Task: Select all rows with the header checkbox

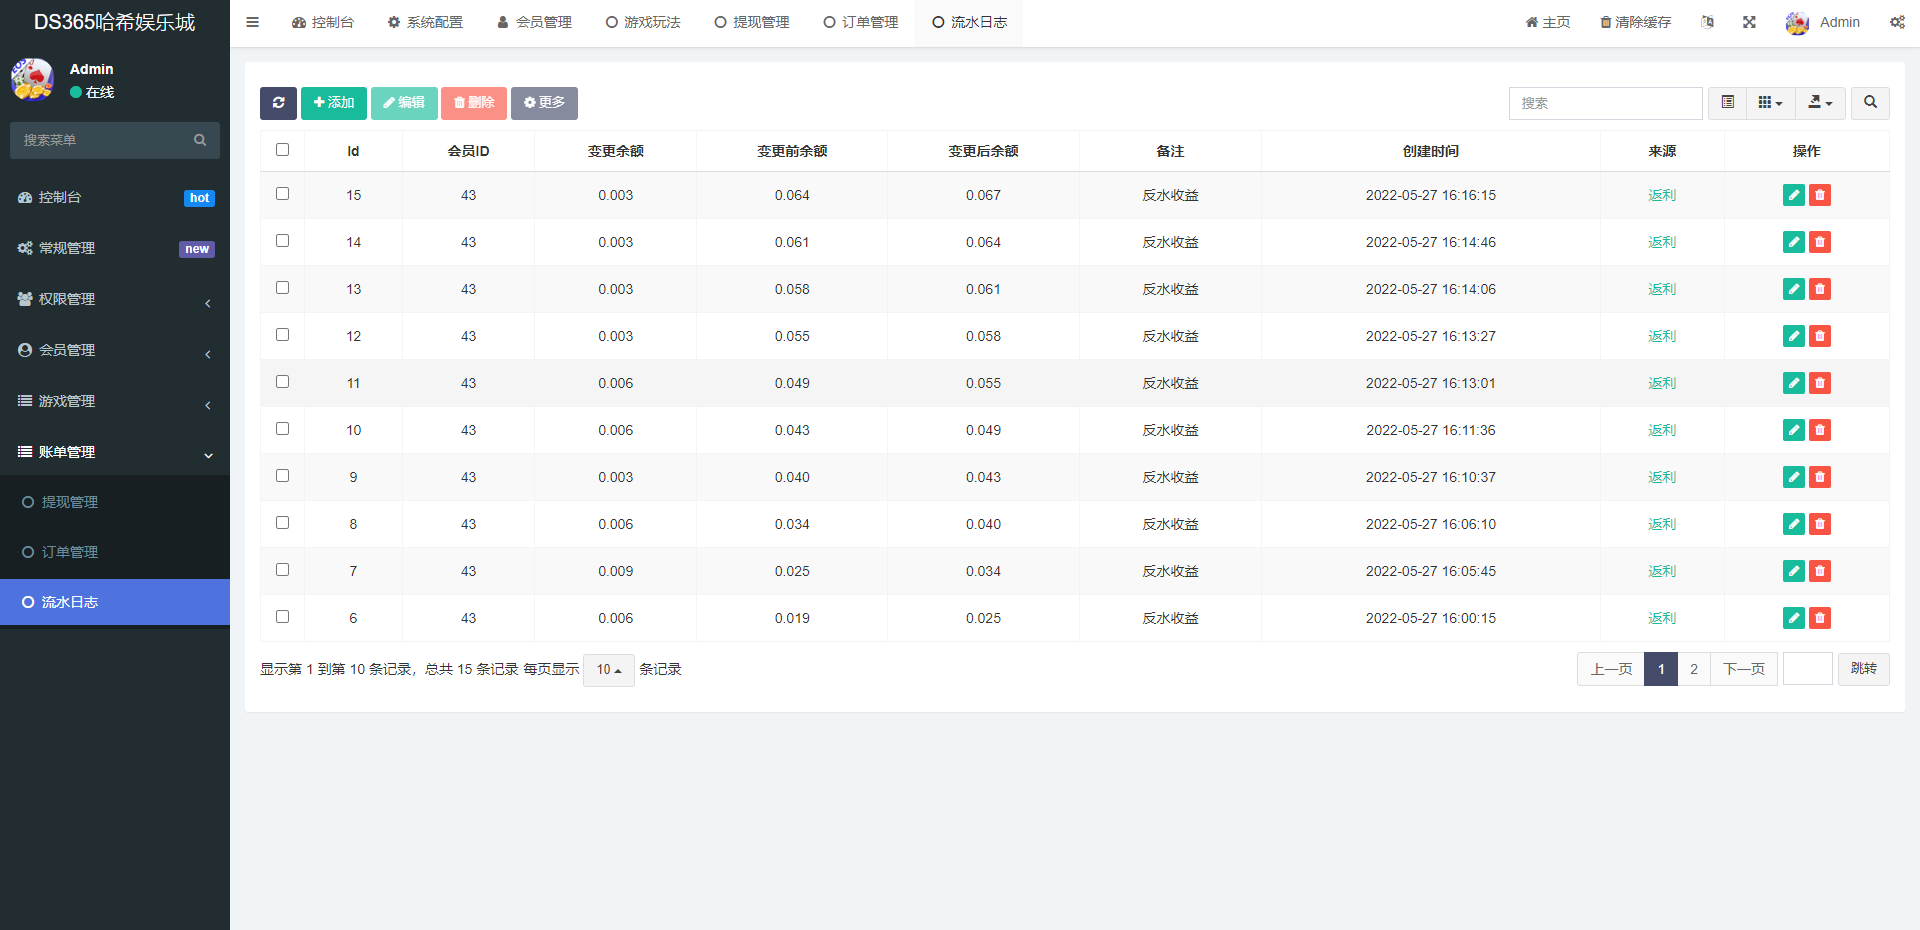Action: tap(282, 149)
